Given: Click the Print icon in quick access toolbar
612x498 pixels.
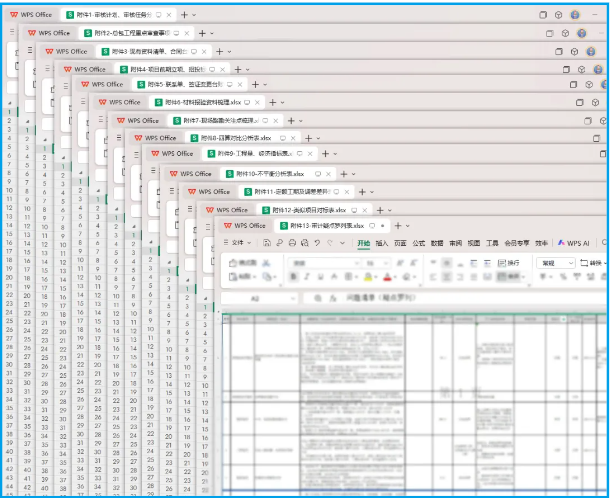Looking at the screenshot, I should (x=291, y=243).
